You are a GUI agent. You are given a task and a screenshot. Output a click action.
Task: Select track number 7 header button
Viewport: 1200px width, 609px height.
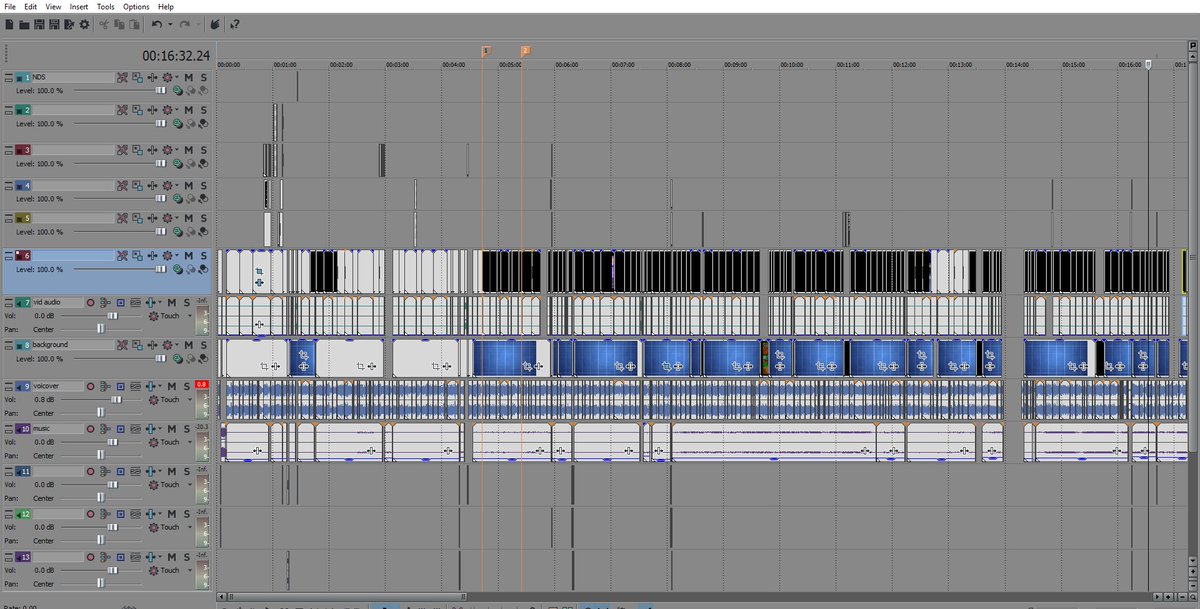(x=23, y=303)
